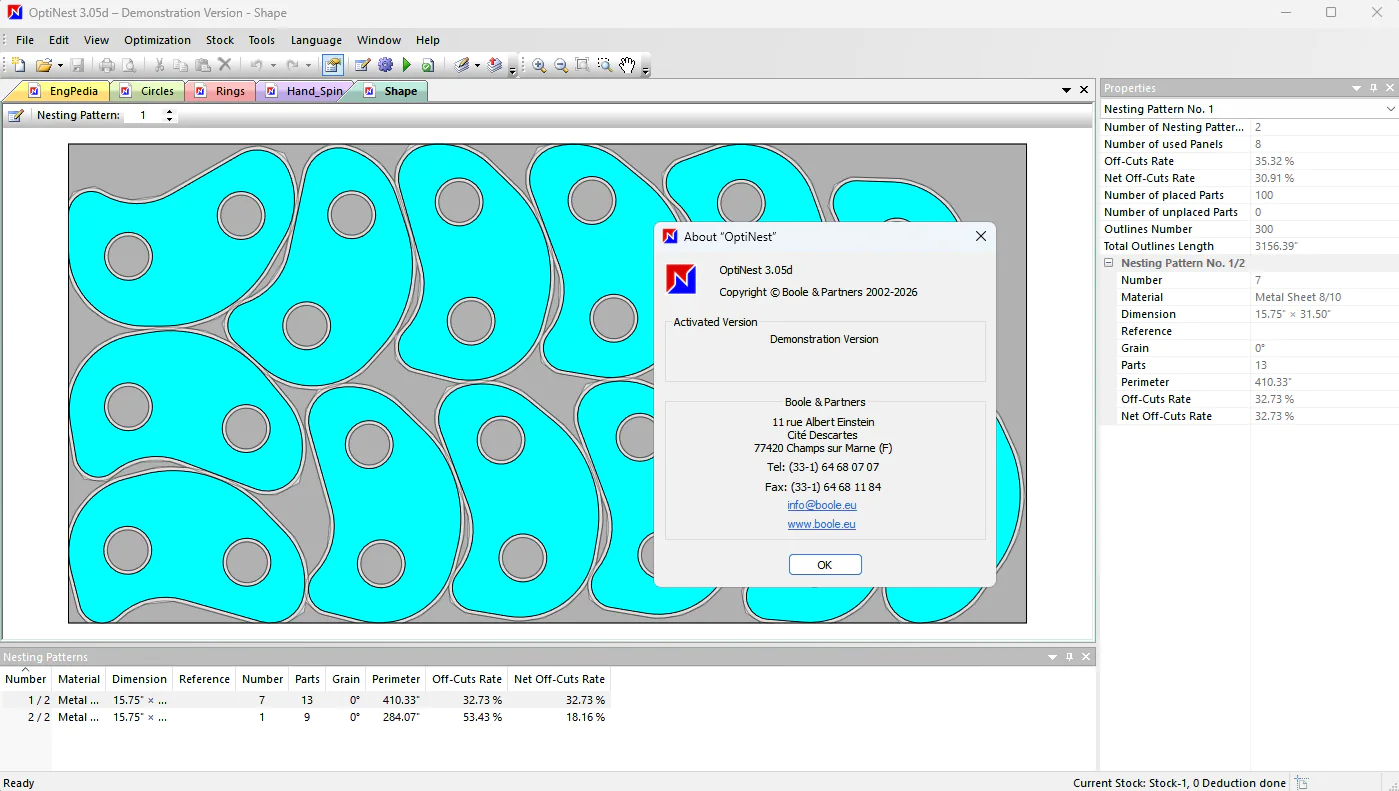Screen dimensions: 1399x791
Task: Open the Optimization menu
Action: point(157,40)
